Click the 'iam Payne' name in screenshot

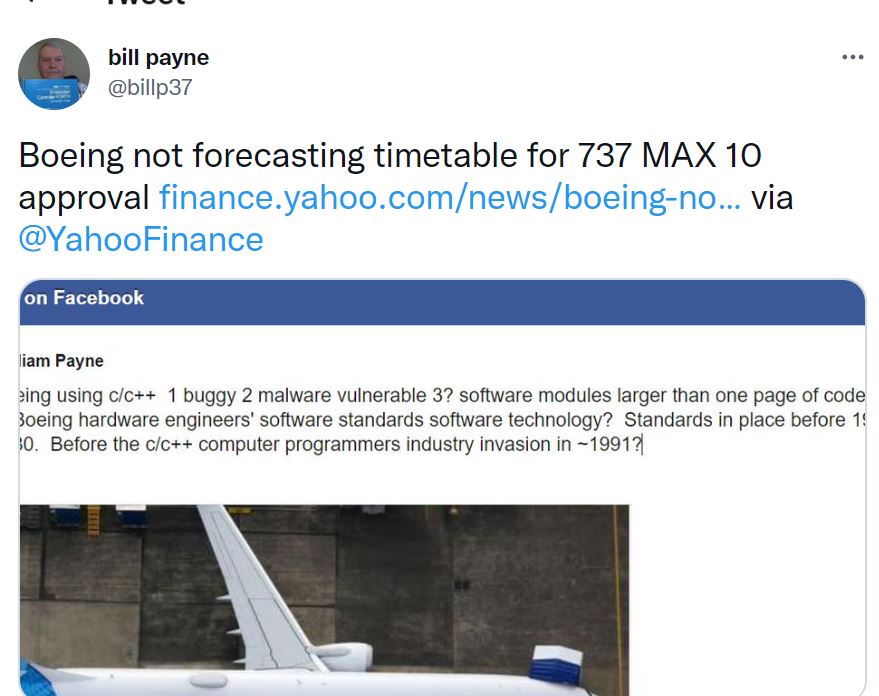[62, 361]
